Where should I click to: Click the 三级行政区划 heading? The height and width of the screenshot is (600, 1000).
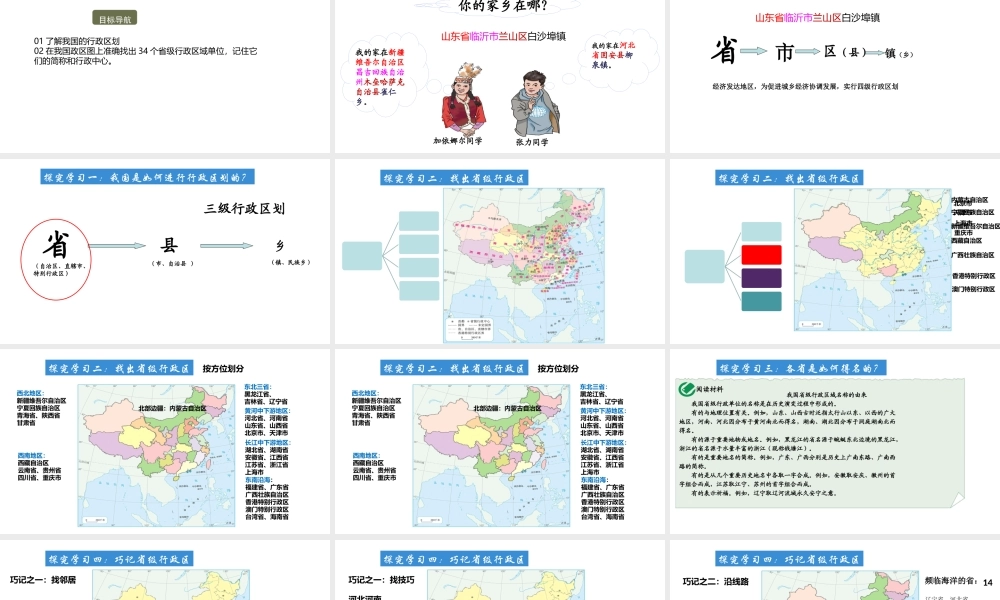point(244,209)
